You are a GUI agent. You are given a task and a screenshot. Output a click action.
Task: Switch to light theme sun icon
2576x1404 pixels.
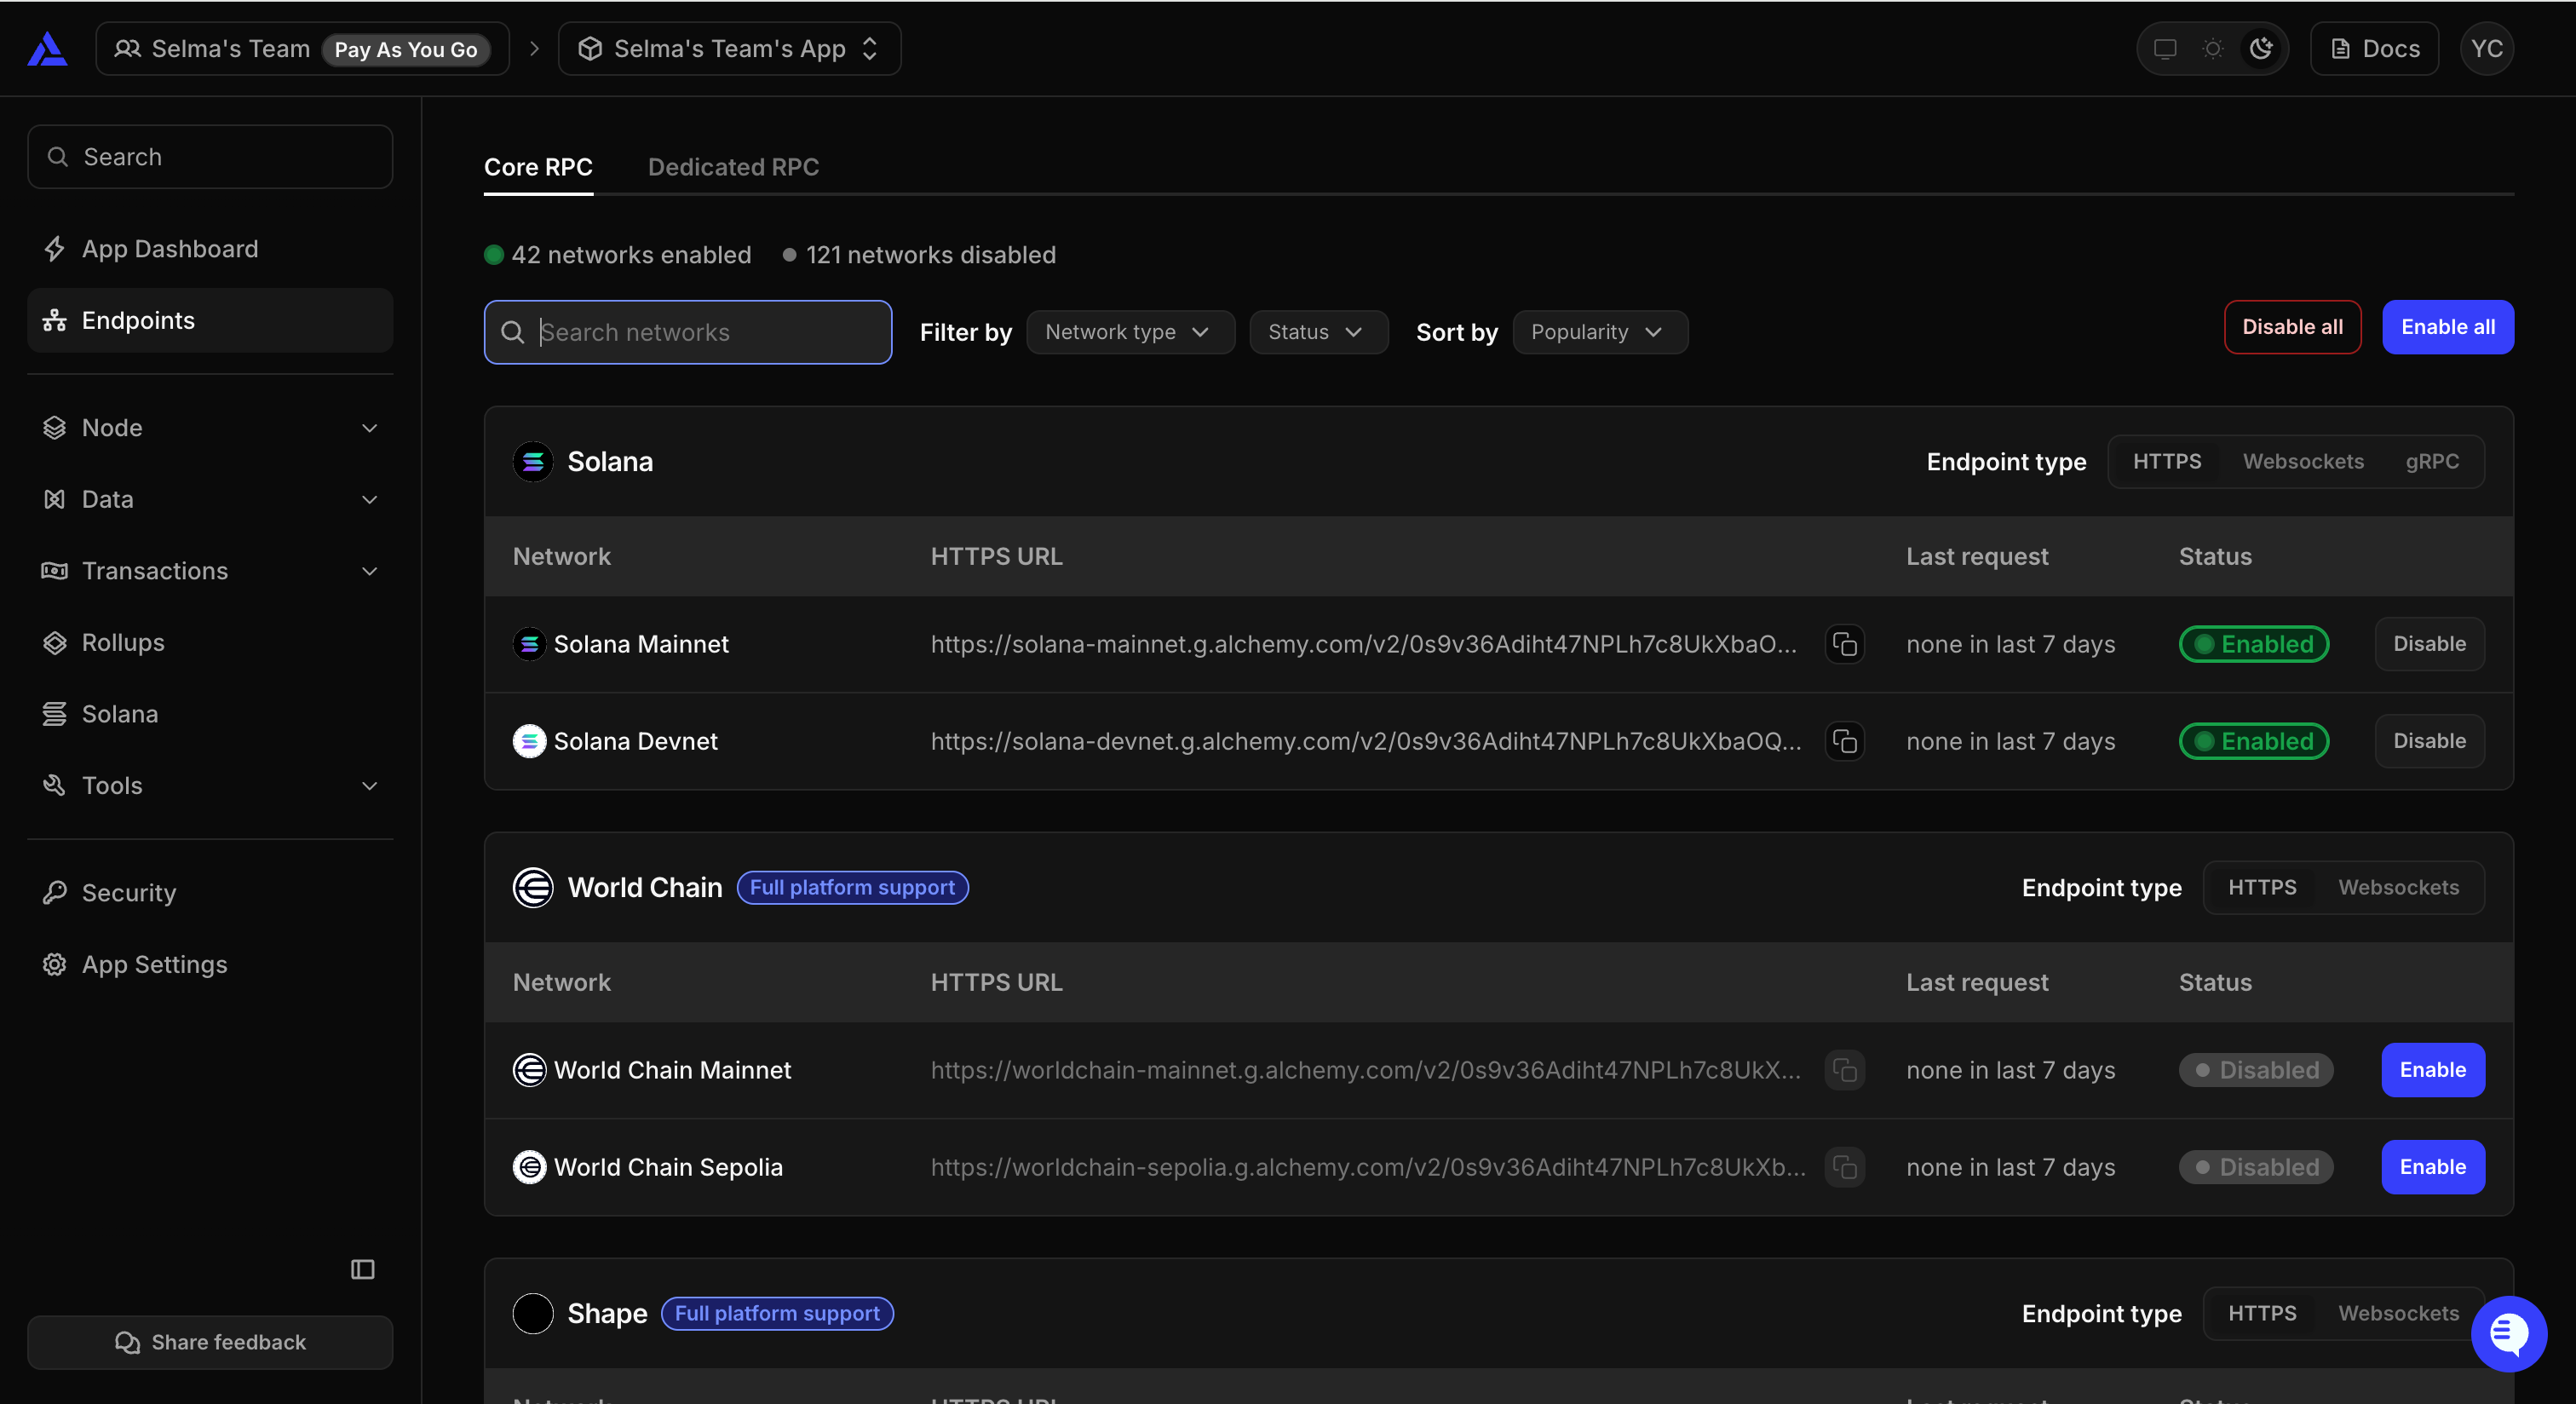coord(2212,48)
